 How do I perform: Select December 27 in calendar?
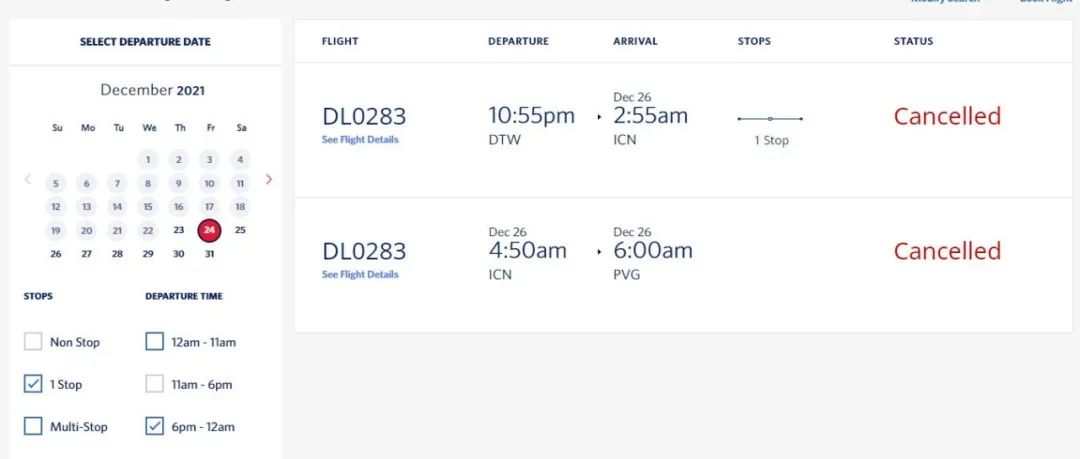(x=87, y=254)
